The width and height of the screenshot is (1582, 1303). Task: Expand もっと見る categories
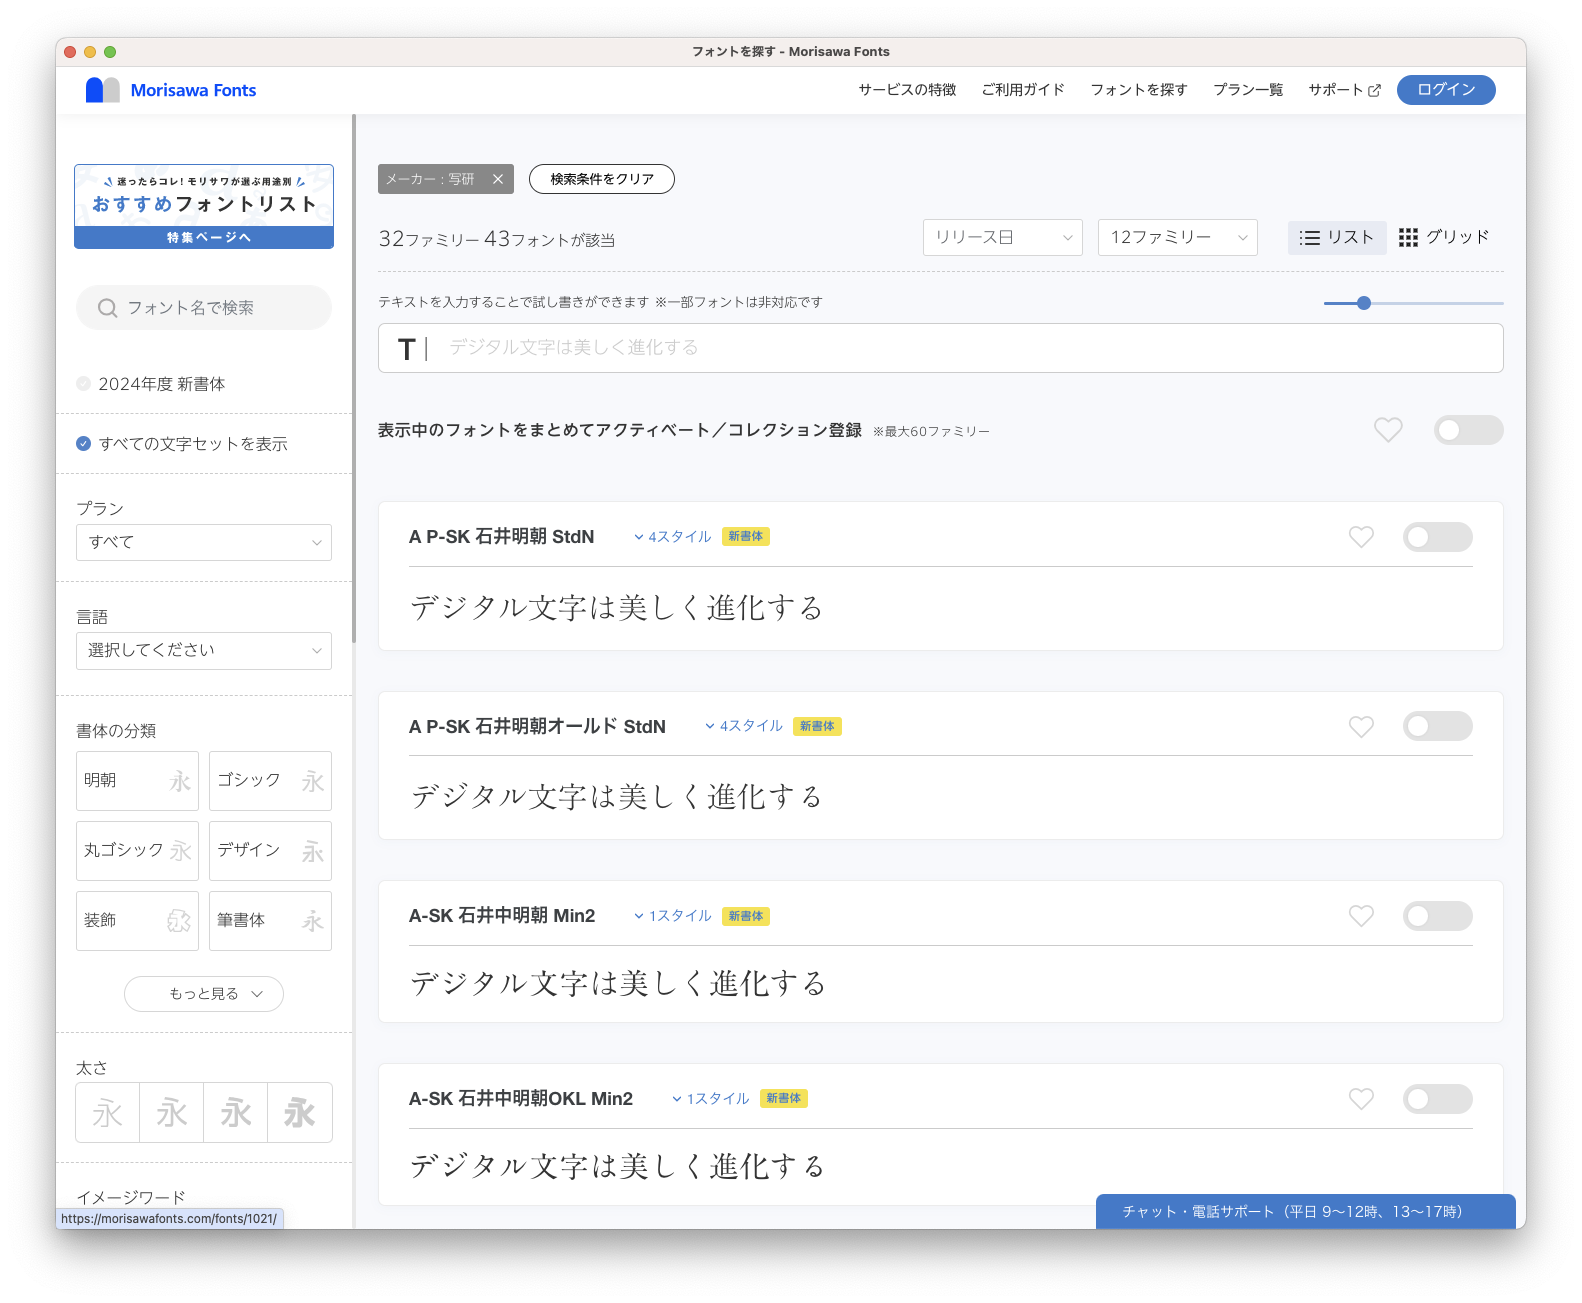[x=204, y=994]
